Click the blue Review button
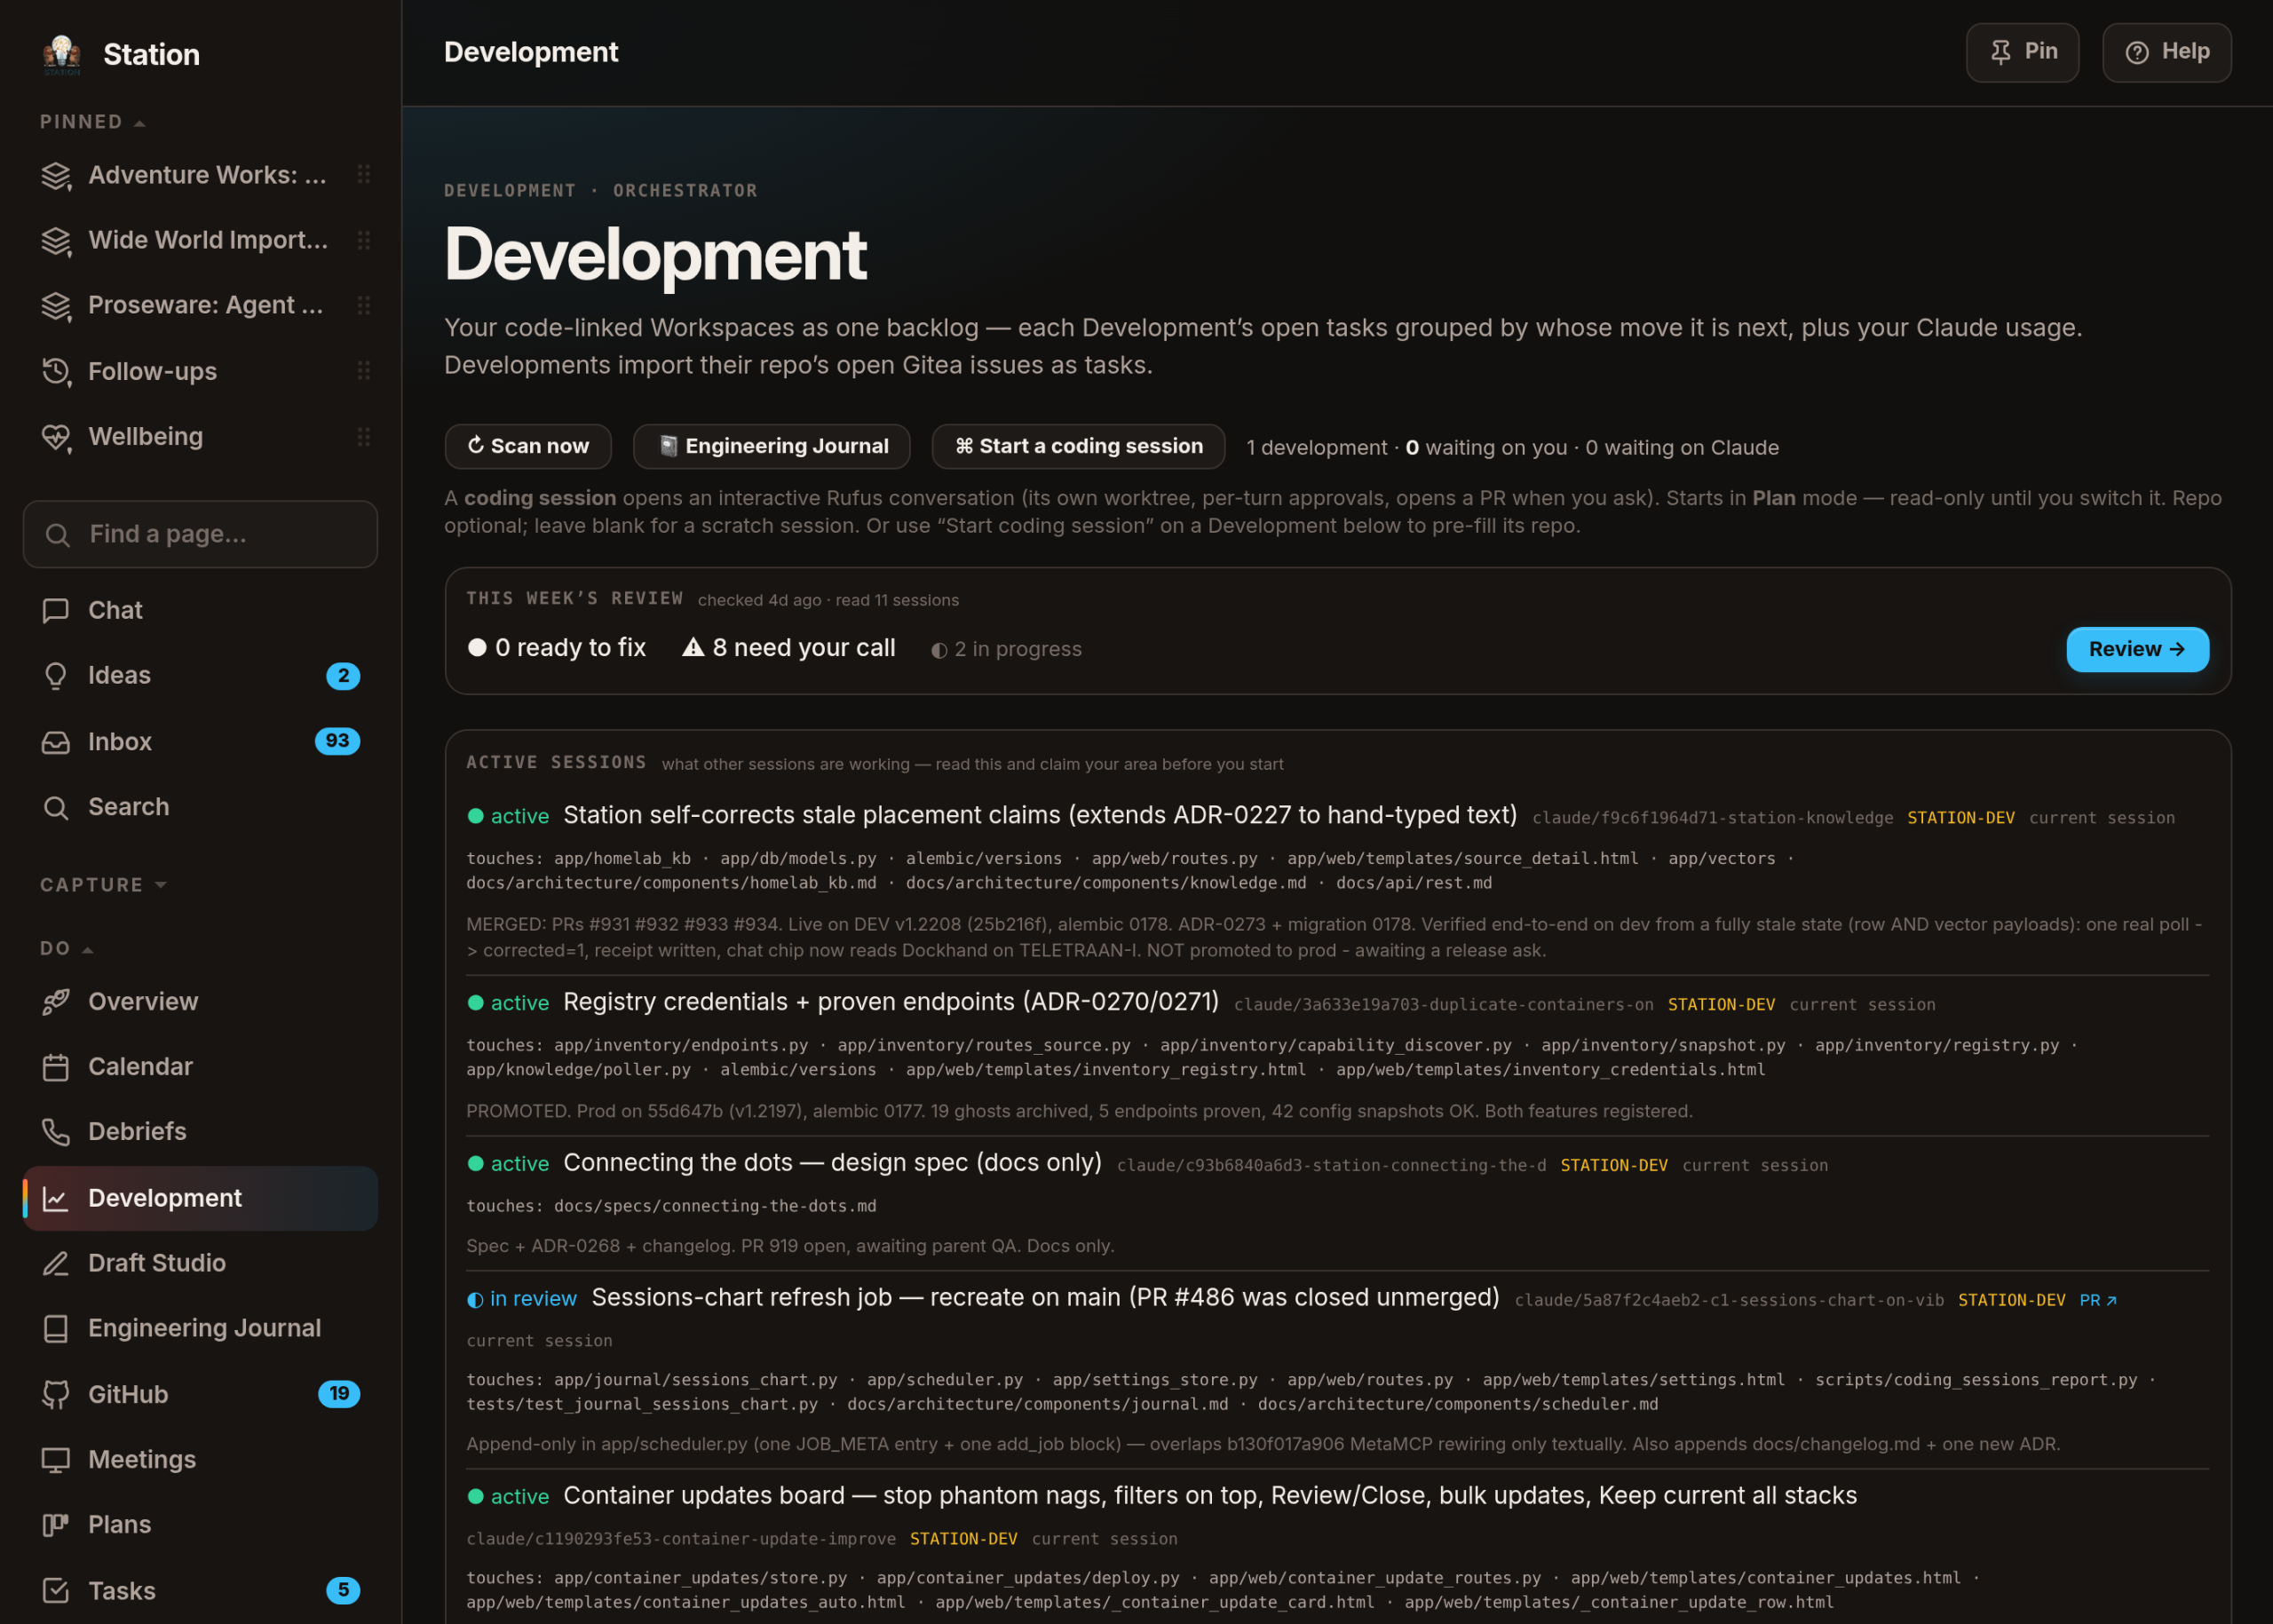 coord(2137,650)
